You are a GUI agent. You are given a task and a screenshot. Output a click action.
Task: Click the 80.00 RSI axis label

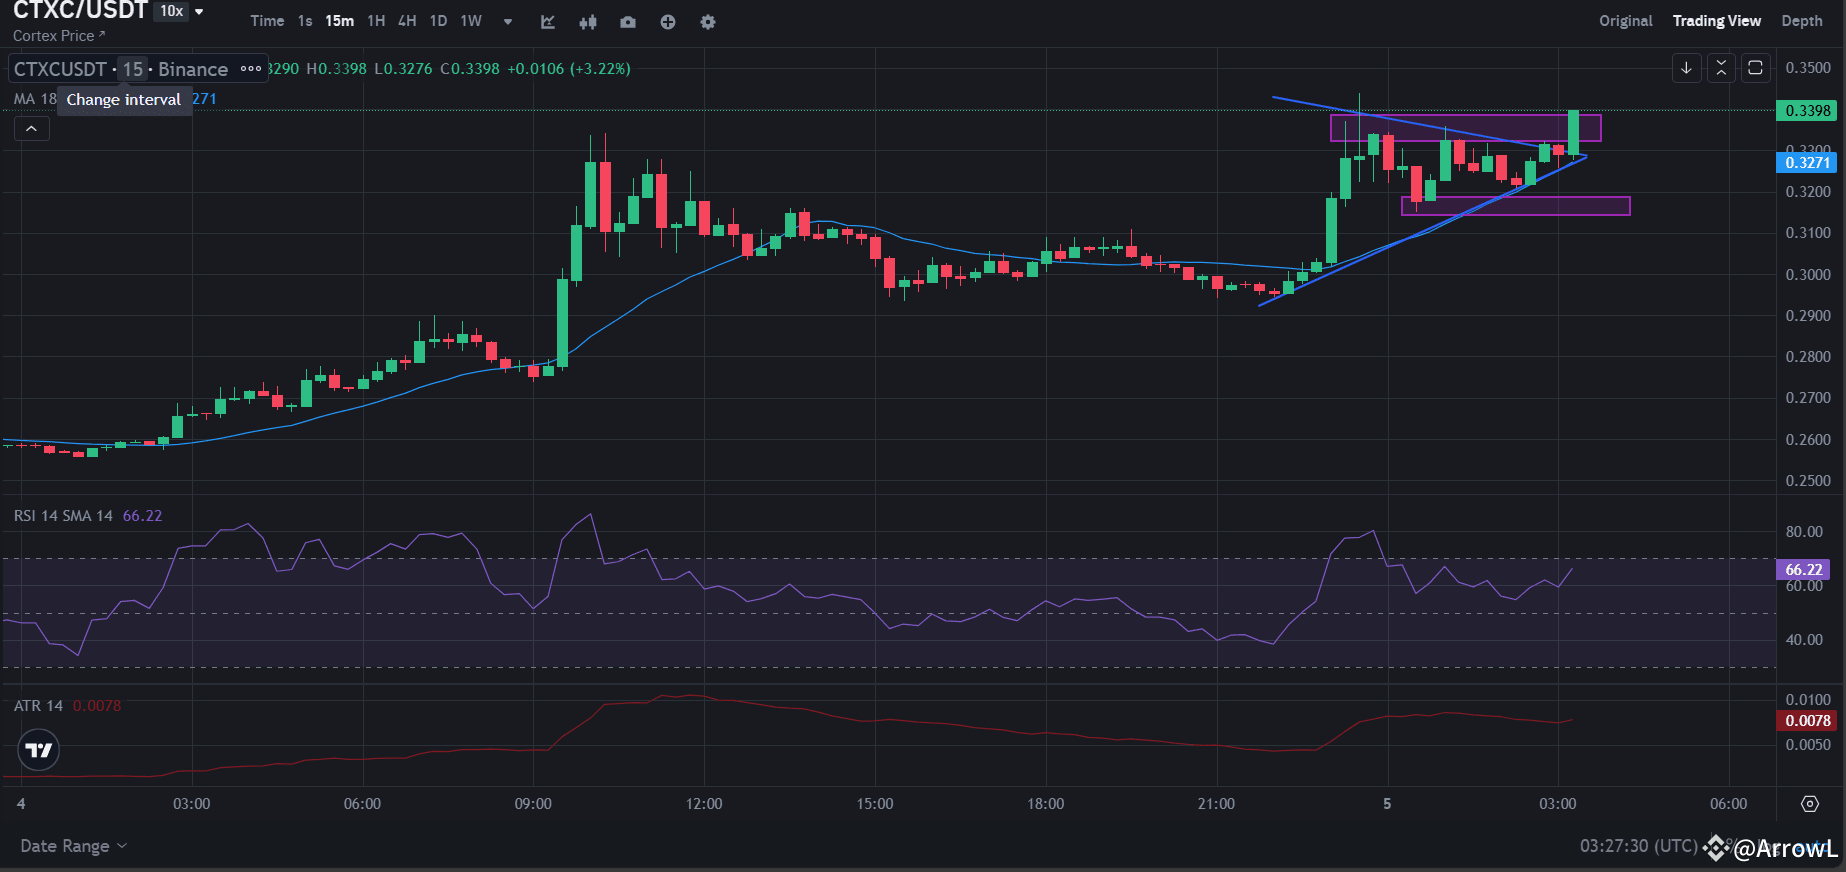[1804, 532]
